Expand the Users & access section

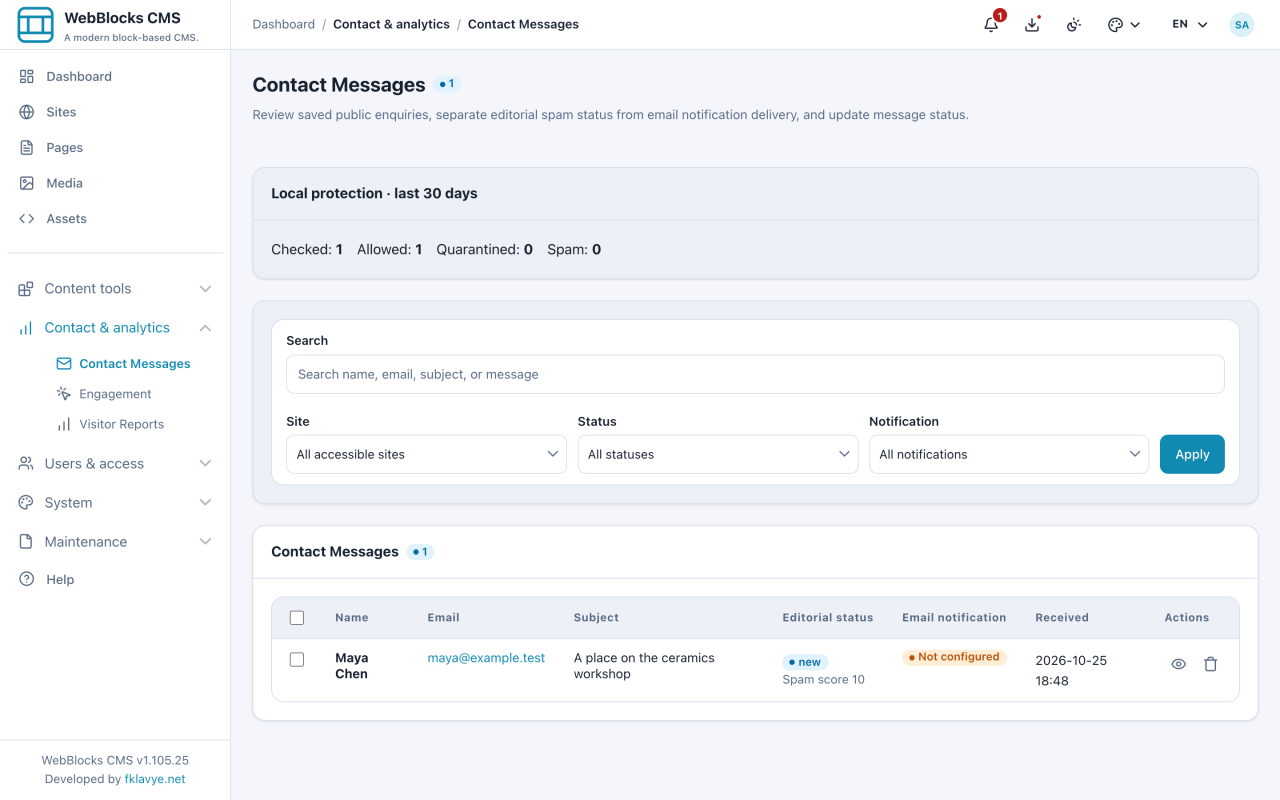pyautogui.click(x=115, y=463)
